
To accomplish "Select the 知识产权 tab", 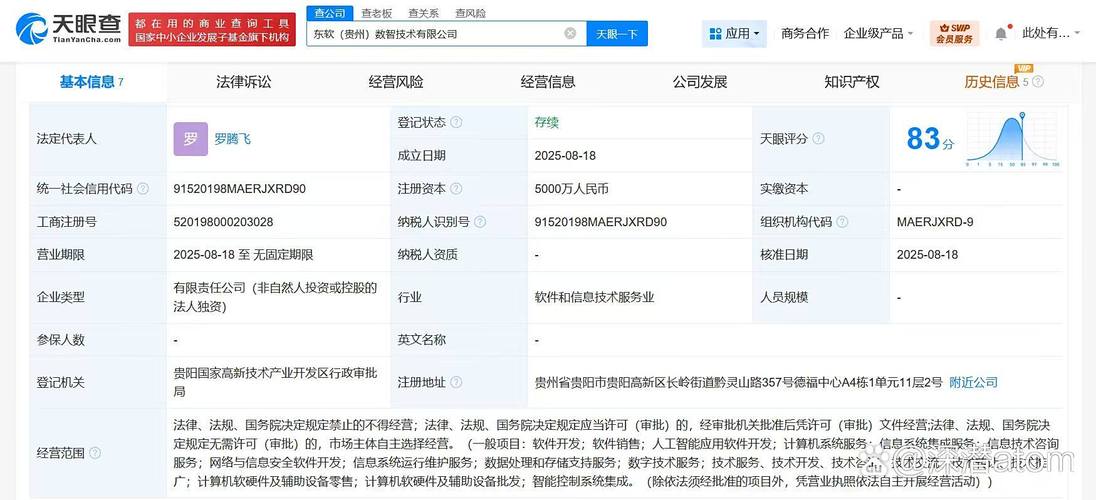I will [x=852, y=82].
